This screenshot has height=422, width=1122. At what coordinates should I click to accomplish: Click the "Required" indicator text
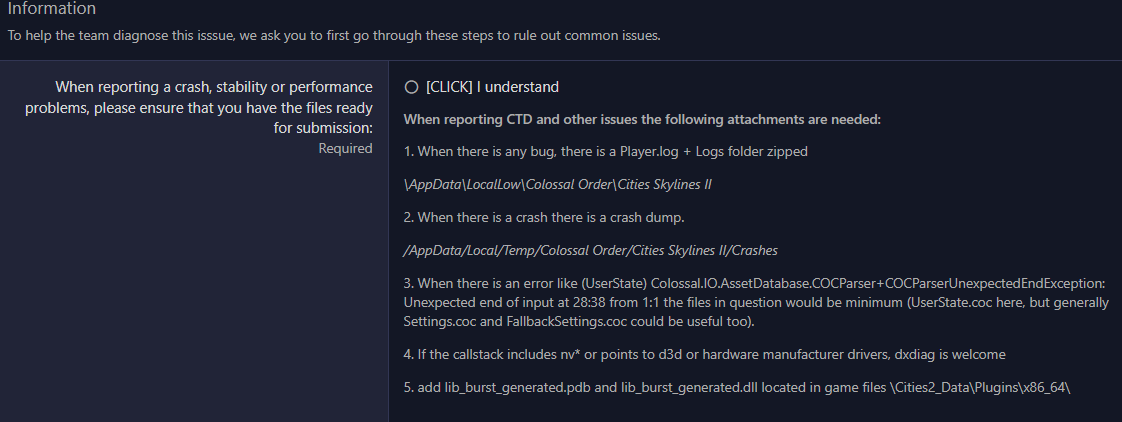click(x=345, y=148)
